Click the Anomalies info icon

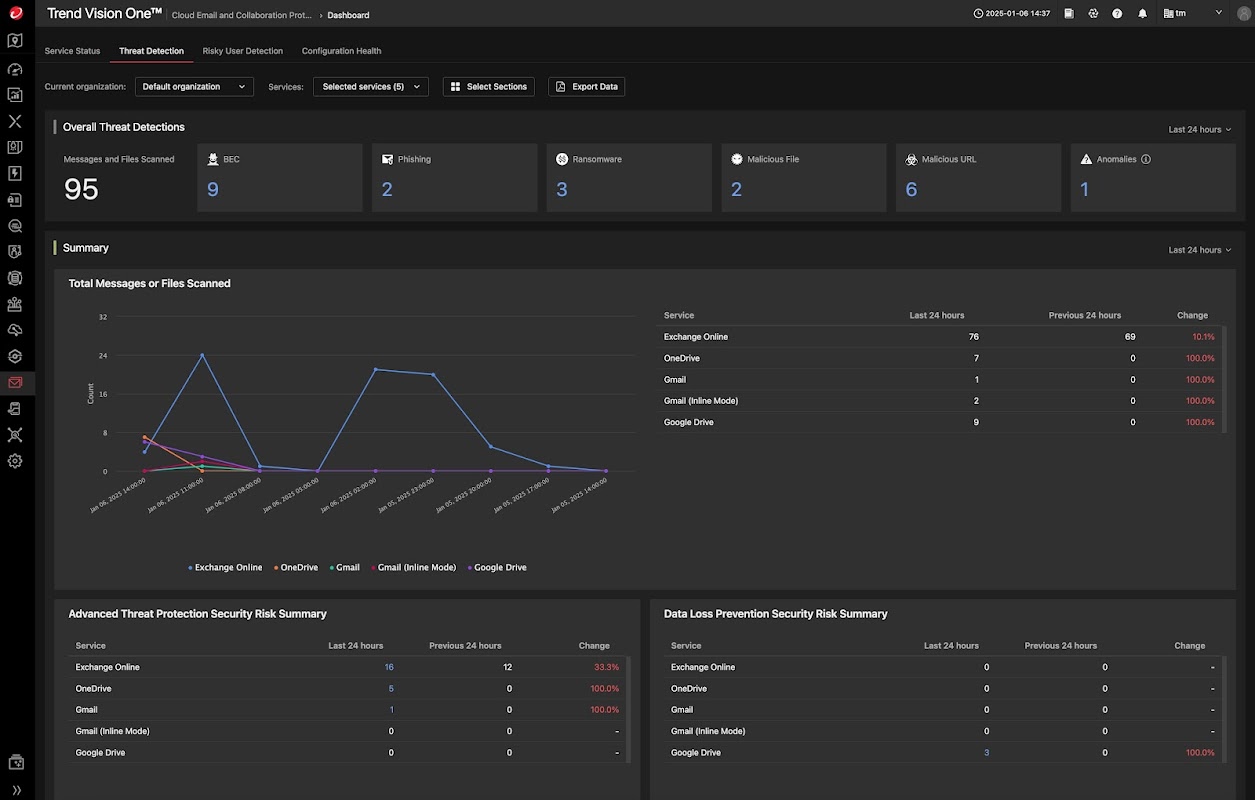[1146, 159]
